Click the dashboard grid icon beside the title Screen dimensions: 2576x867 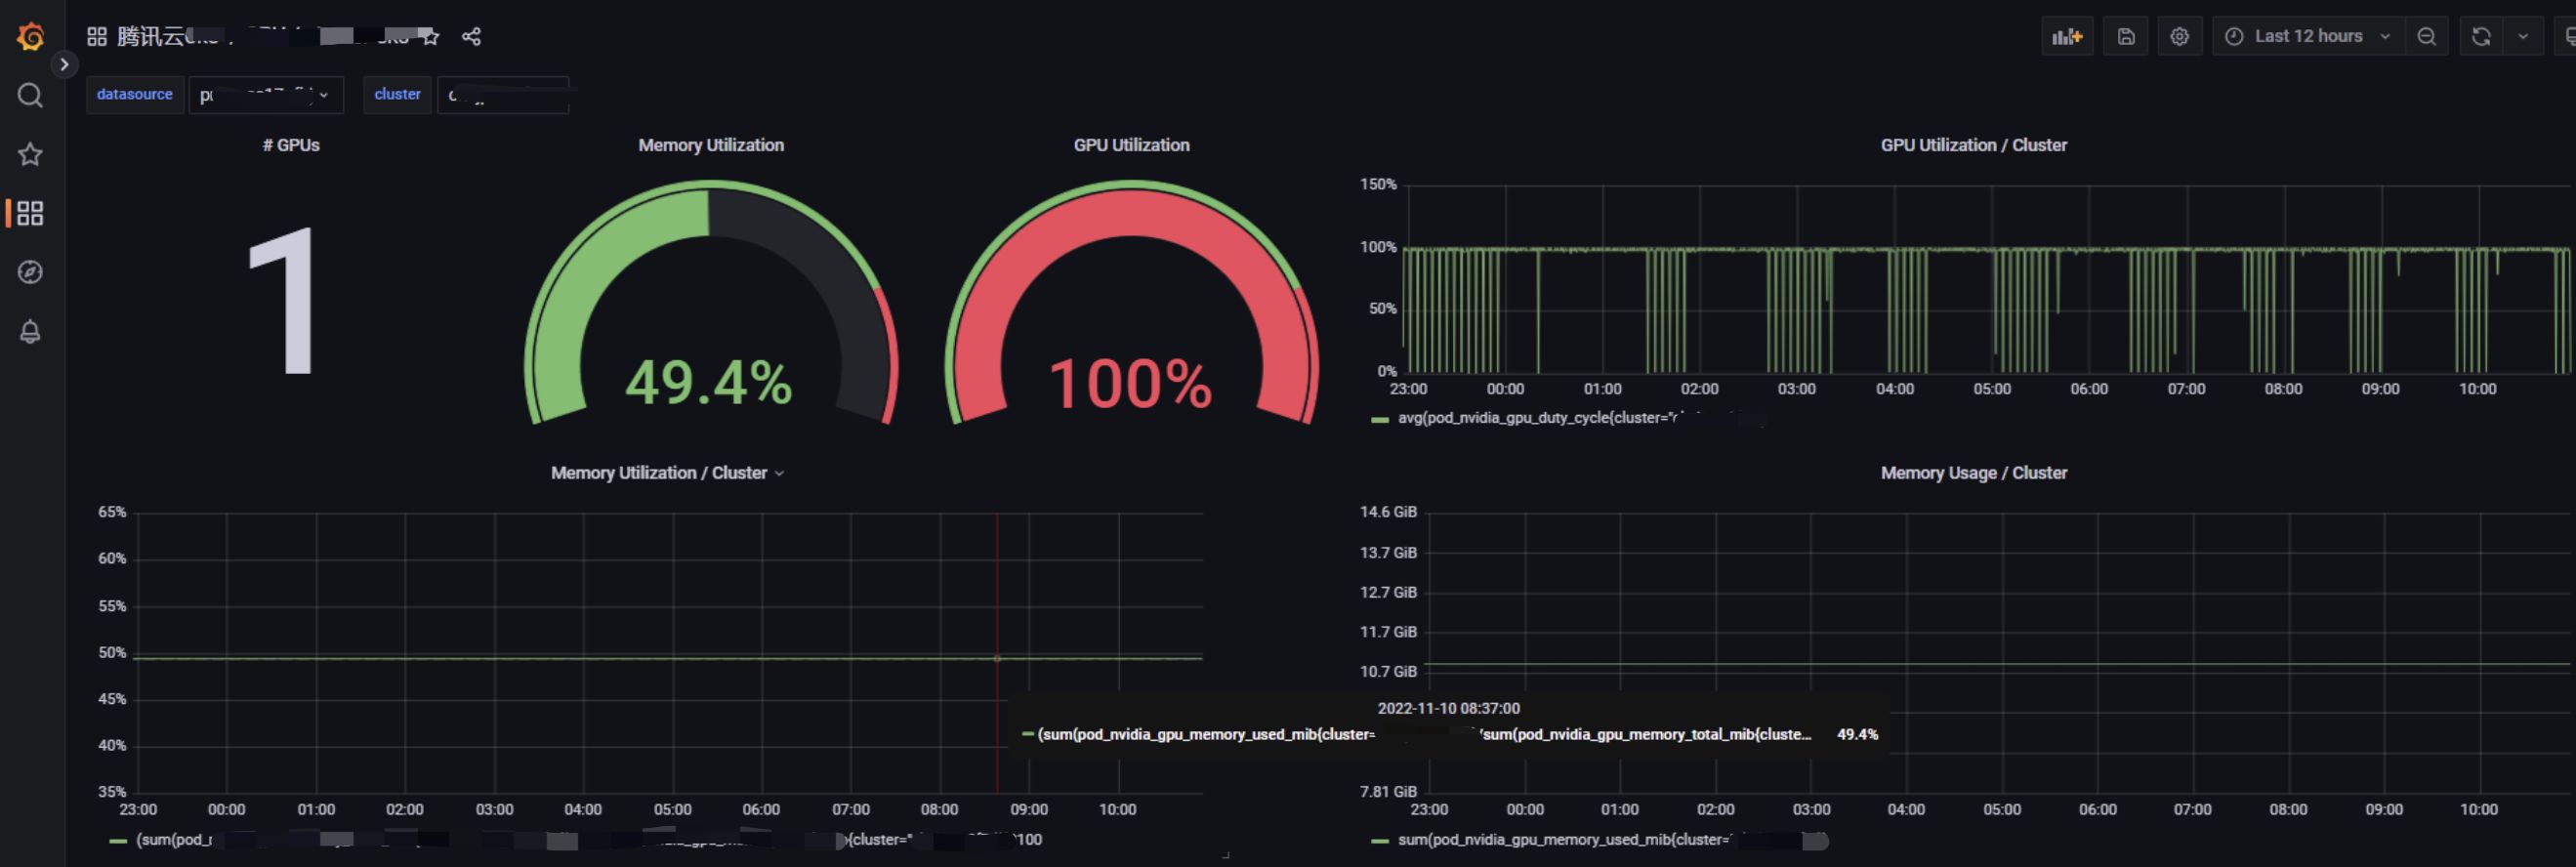97,37
